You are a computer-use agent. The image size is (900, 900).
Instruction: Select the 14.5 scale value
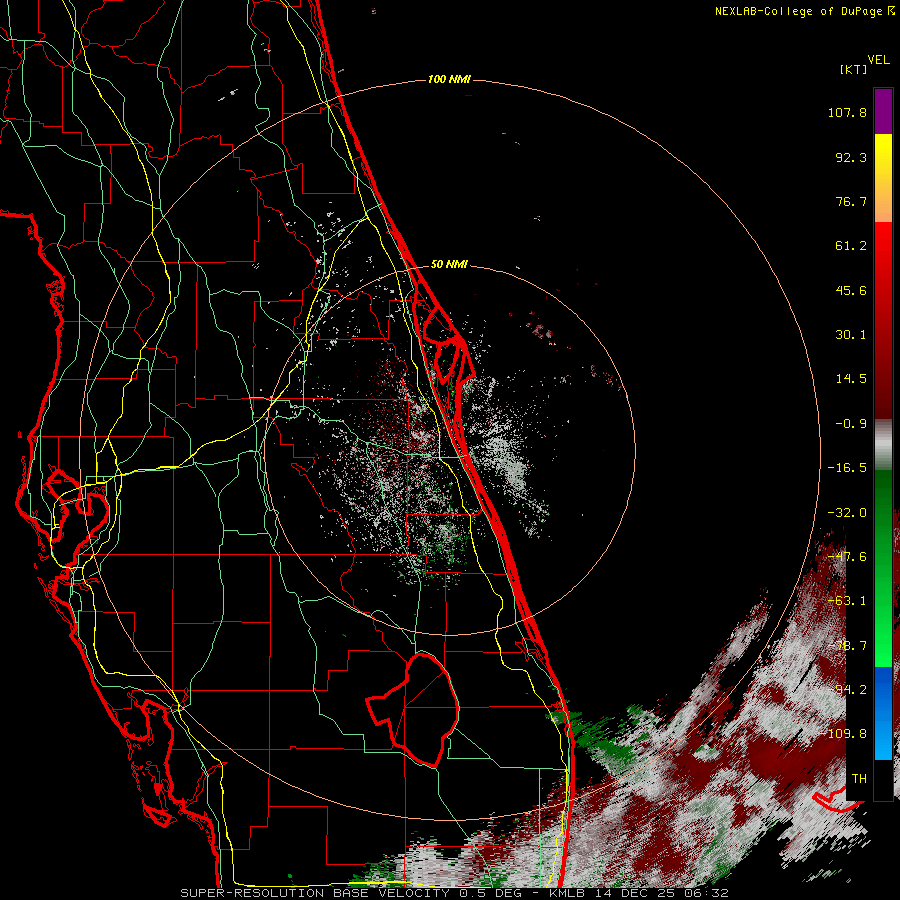point(851,379)
